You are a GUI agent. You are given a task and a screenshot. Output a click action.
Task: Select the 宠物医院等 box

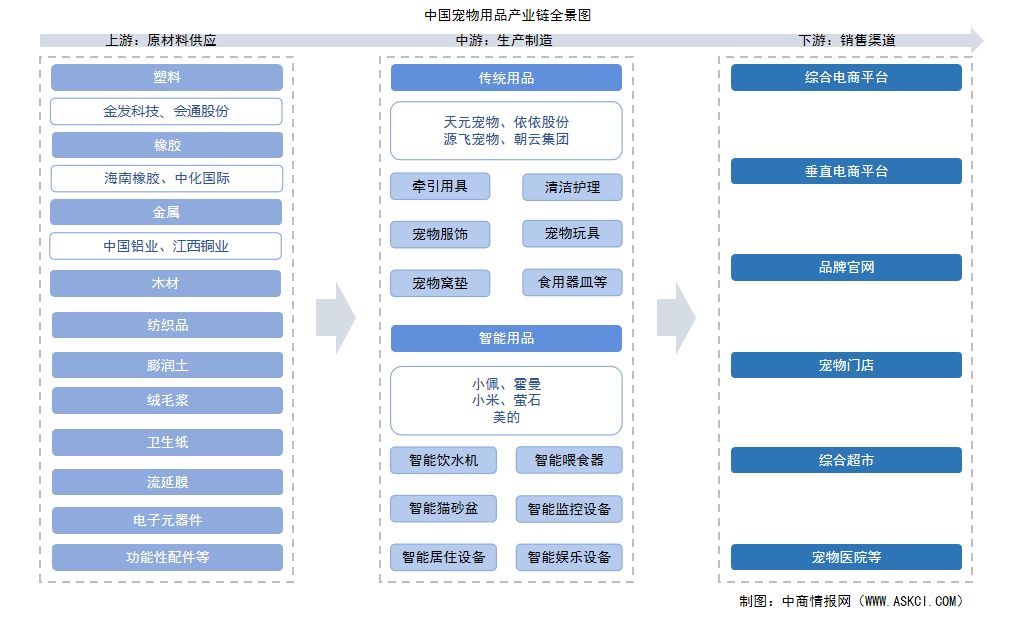pos(846,557)
